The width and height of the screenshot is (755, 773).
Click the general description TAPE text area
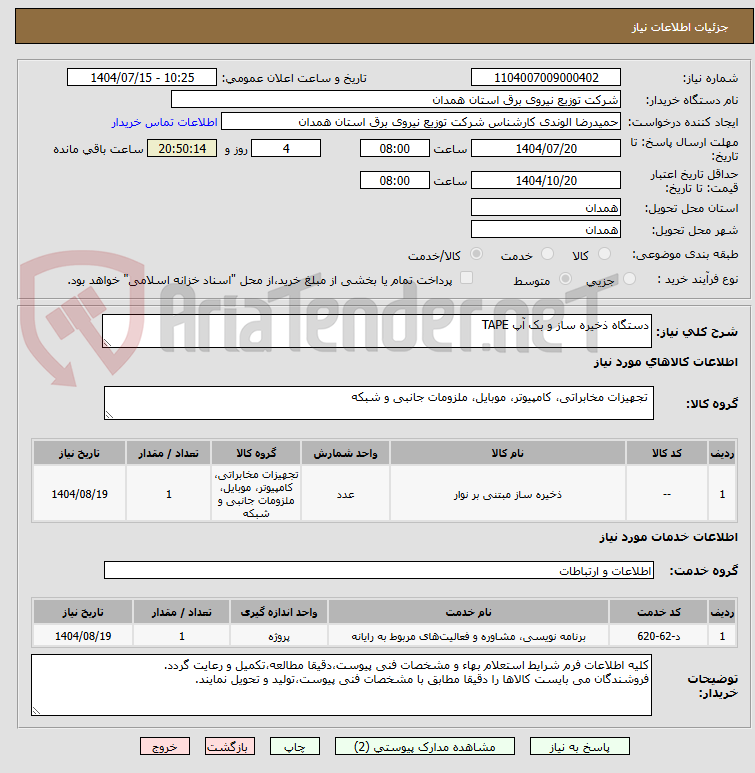[377, 331]
